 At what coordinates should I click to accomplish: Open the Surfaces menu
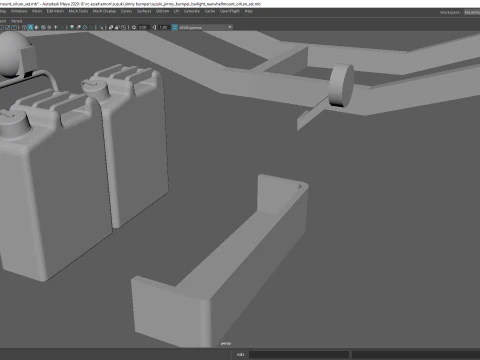click(x=144, y=11)
